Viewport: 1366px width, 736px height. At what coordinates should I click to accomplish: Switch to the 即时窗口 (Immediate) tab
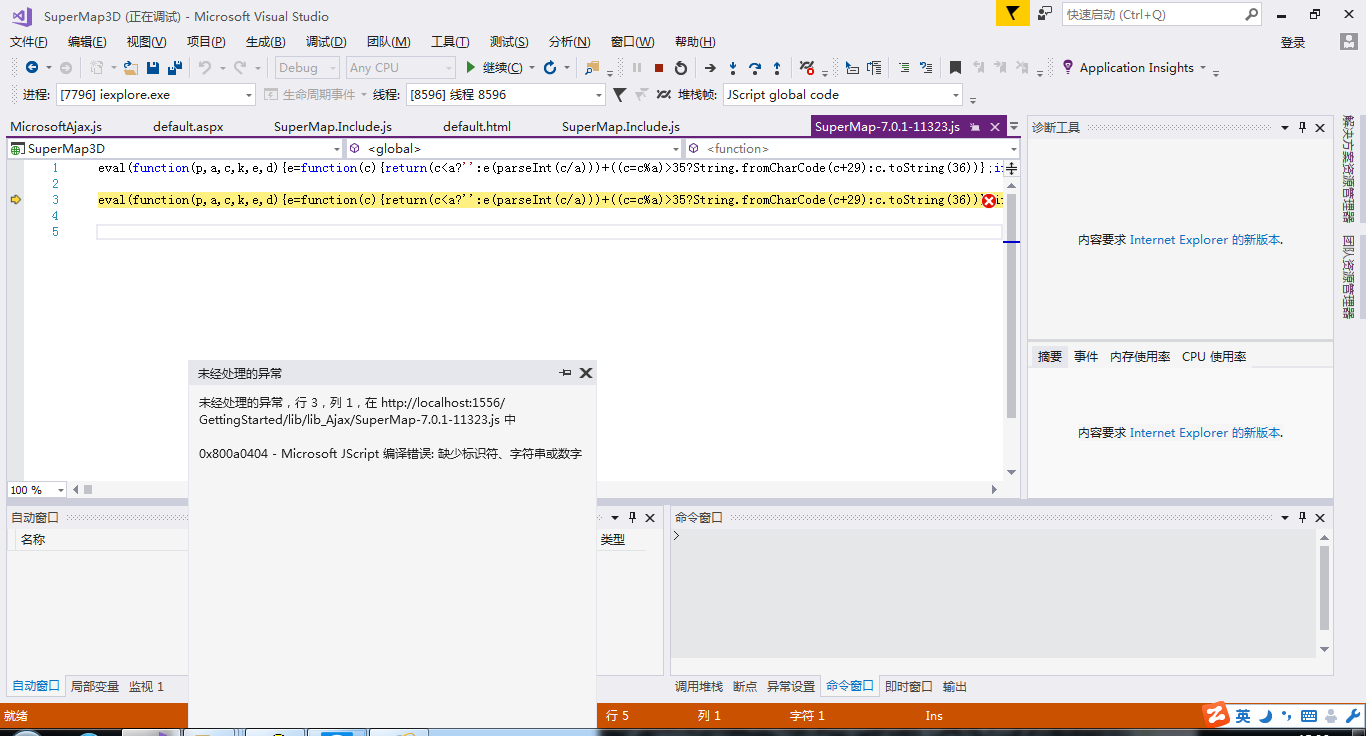tap(909, 687)
